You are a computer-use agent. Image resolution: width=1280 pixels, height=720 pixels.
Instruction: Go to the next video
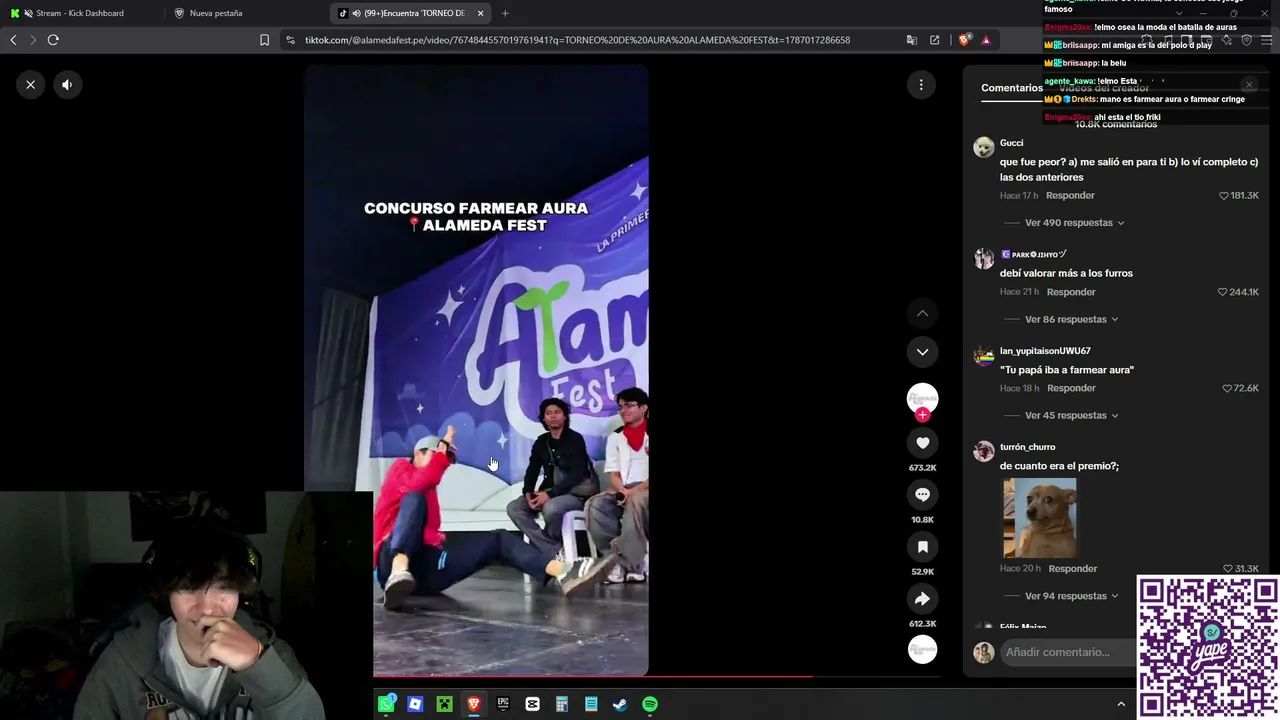pos(922,352)
